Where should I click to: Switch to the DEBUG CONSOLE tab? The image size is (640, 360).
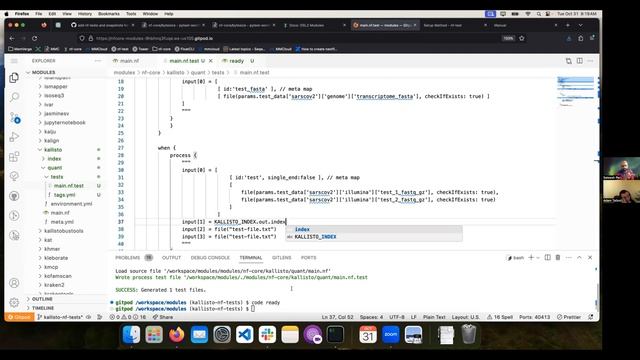(210, 258)
